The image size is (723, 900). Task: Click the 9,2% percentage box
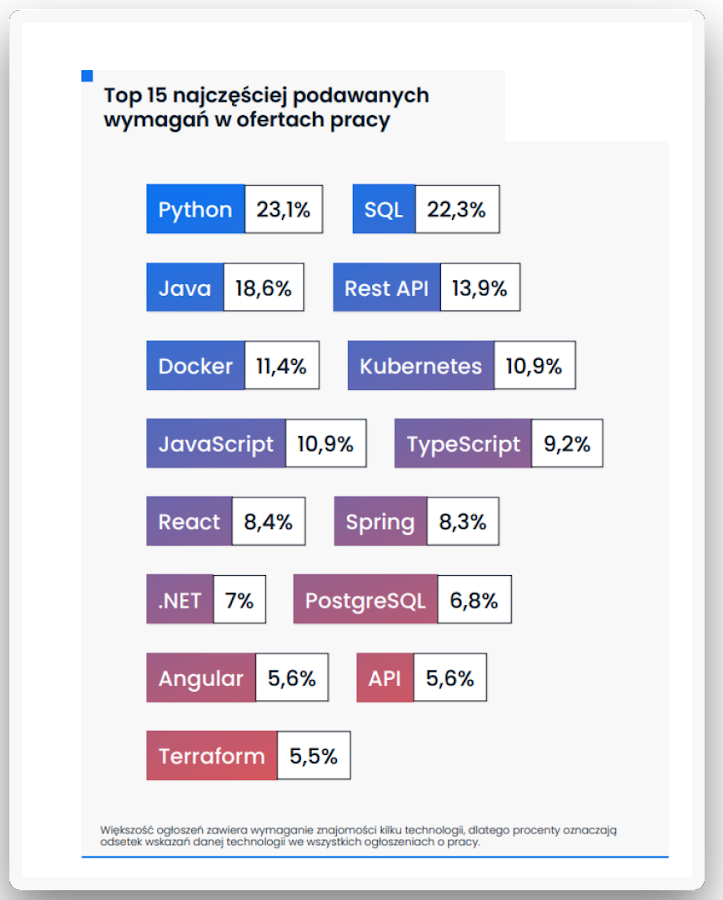pyautogui.click(x=567, y=444)
